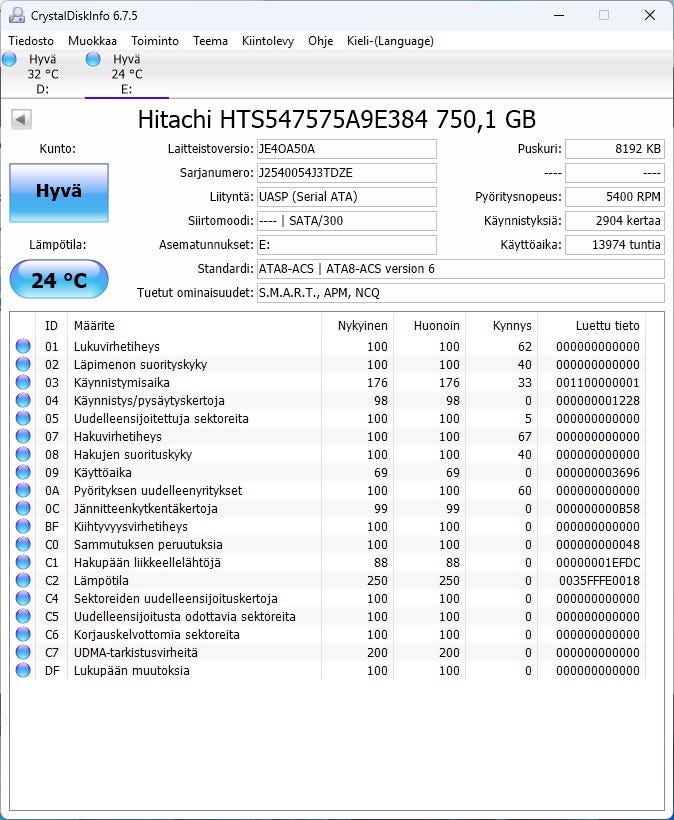674x820 pixels.
Task: Open the Tiedosto menu
Action: pos(31,41)
